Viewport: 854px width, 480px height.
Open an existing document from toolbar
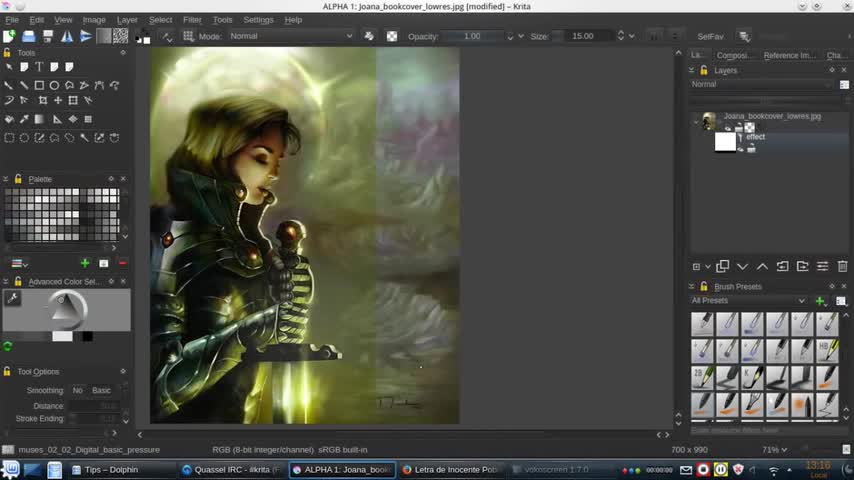coord(28,36)
